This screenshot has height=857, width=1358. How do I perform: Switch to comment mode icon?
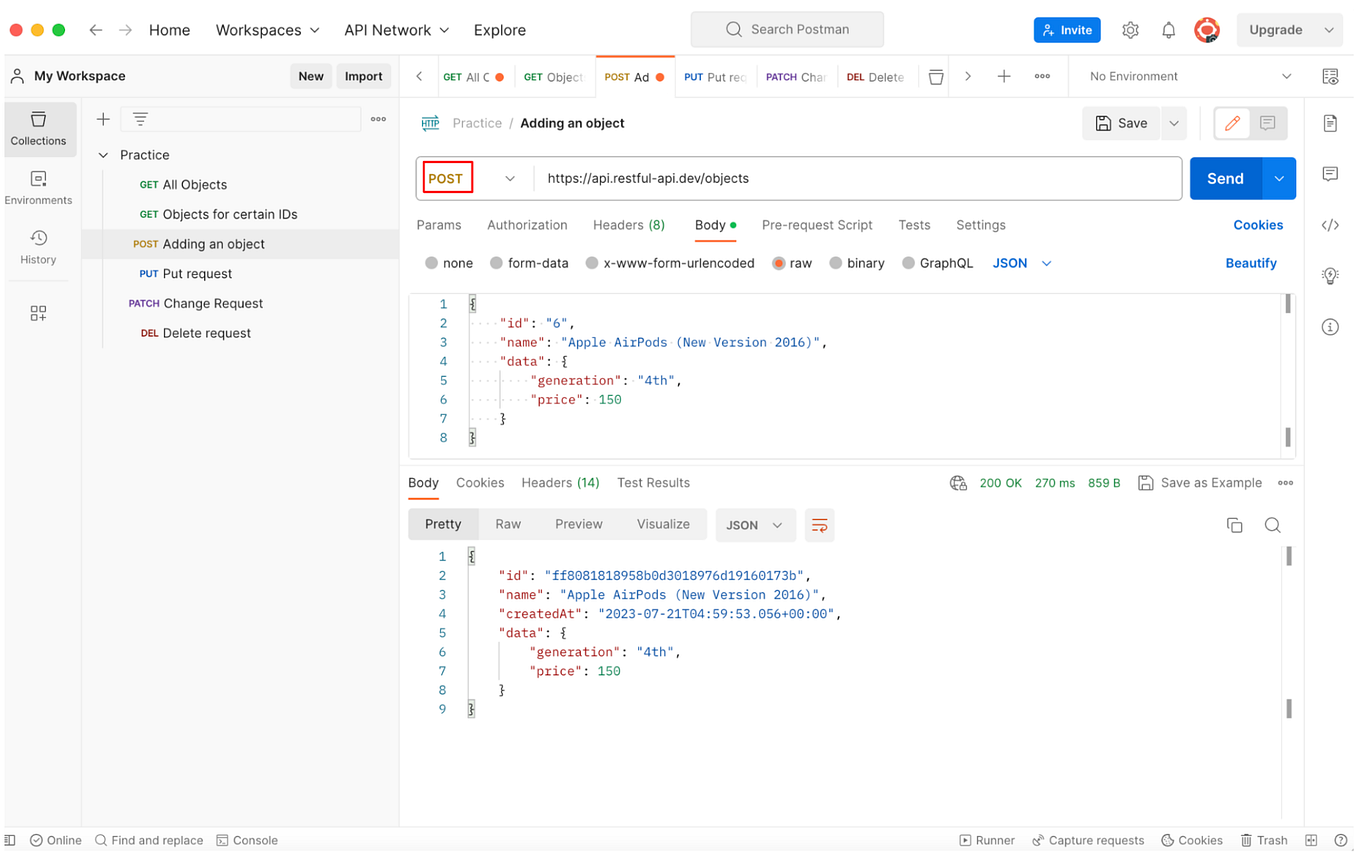pyautogui.click(x=1268, y=123)
